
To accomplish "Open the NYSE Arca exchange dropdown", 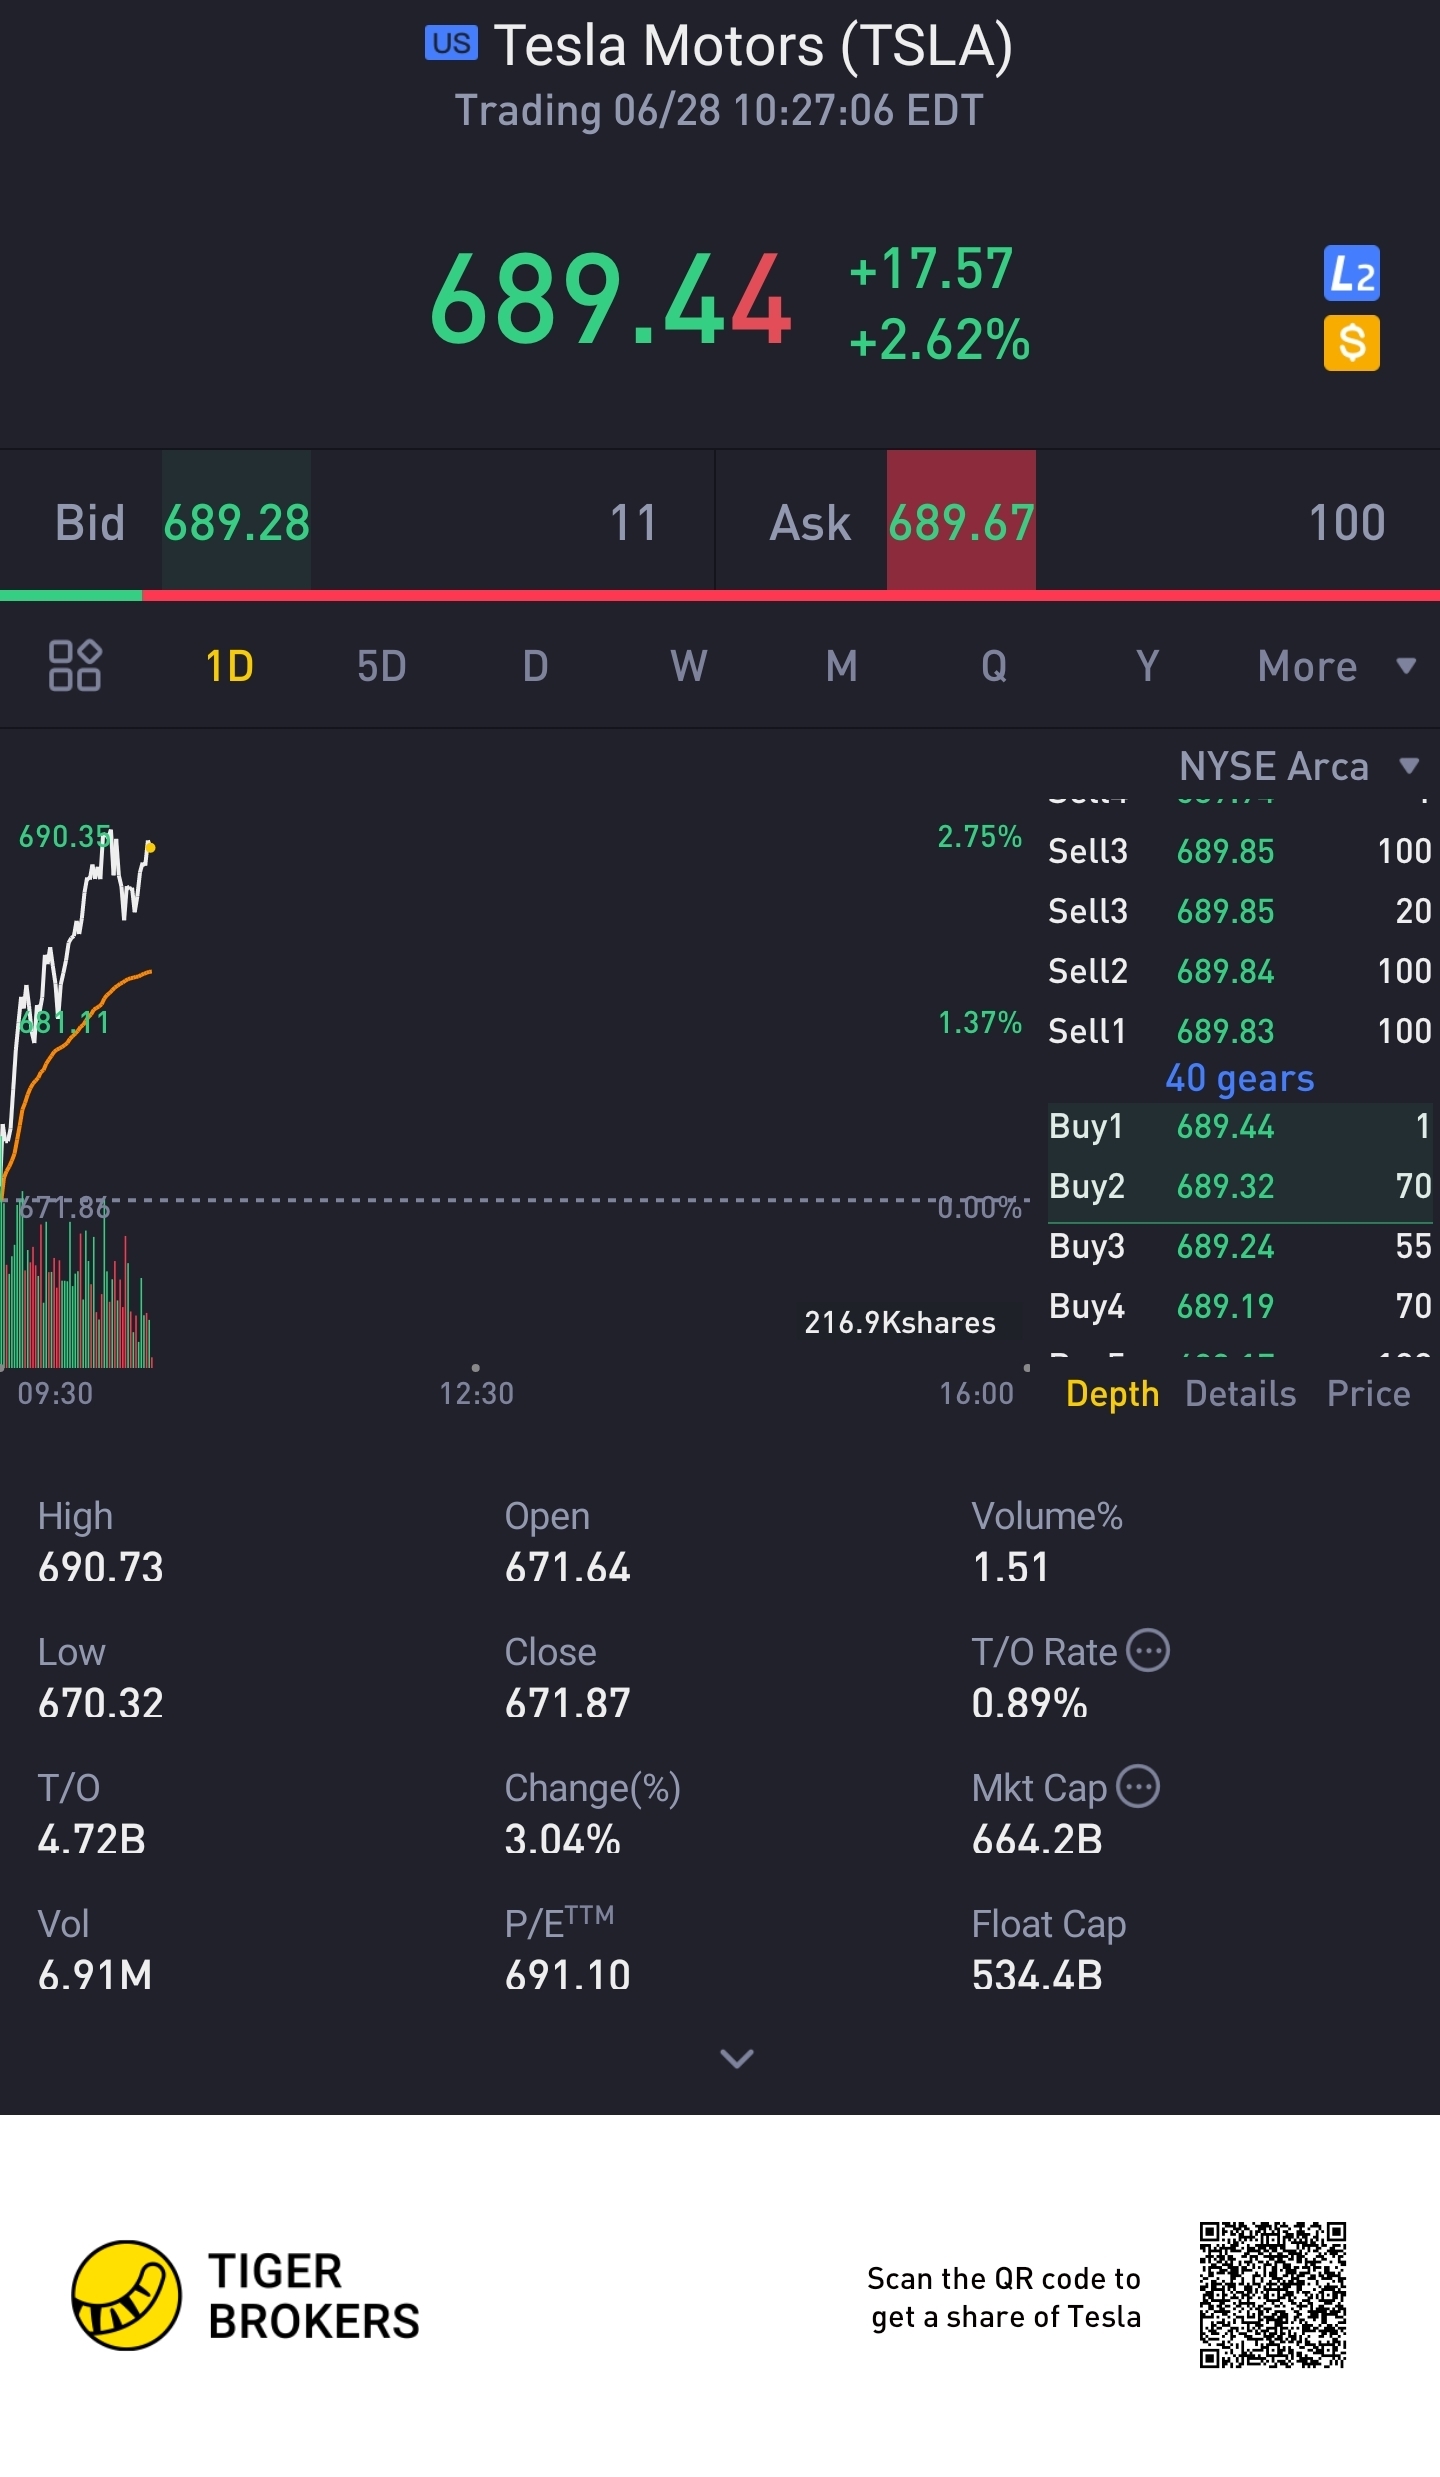I will click(1299, 766).
